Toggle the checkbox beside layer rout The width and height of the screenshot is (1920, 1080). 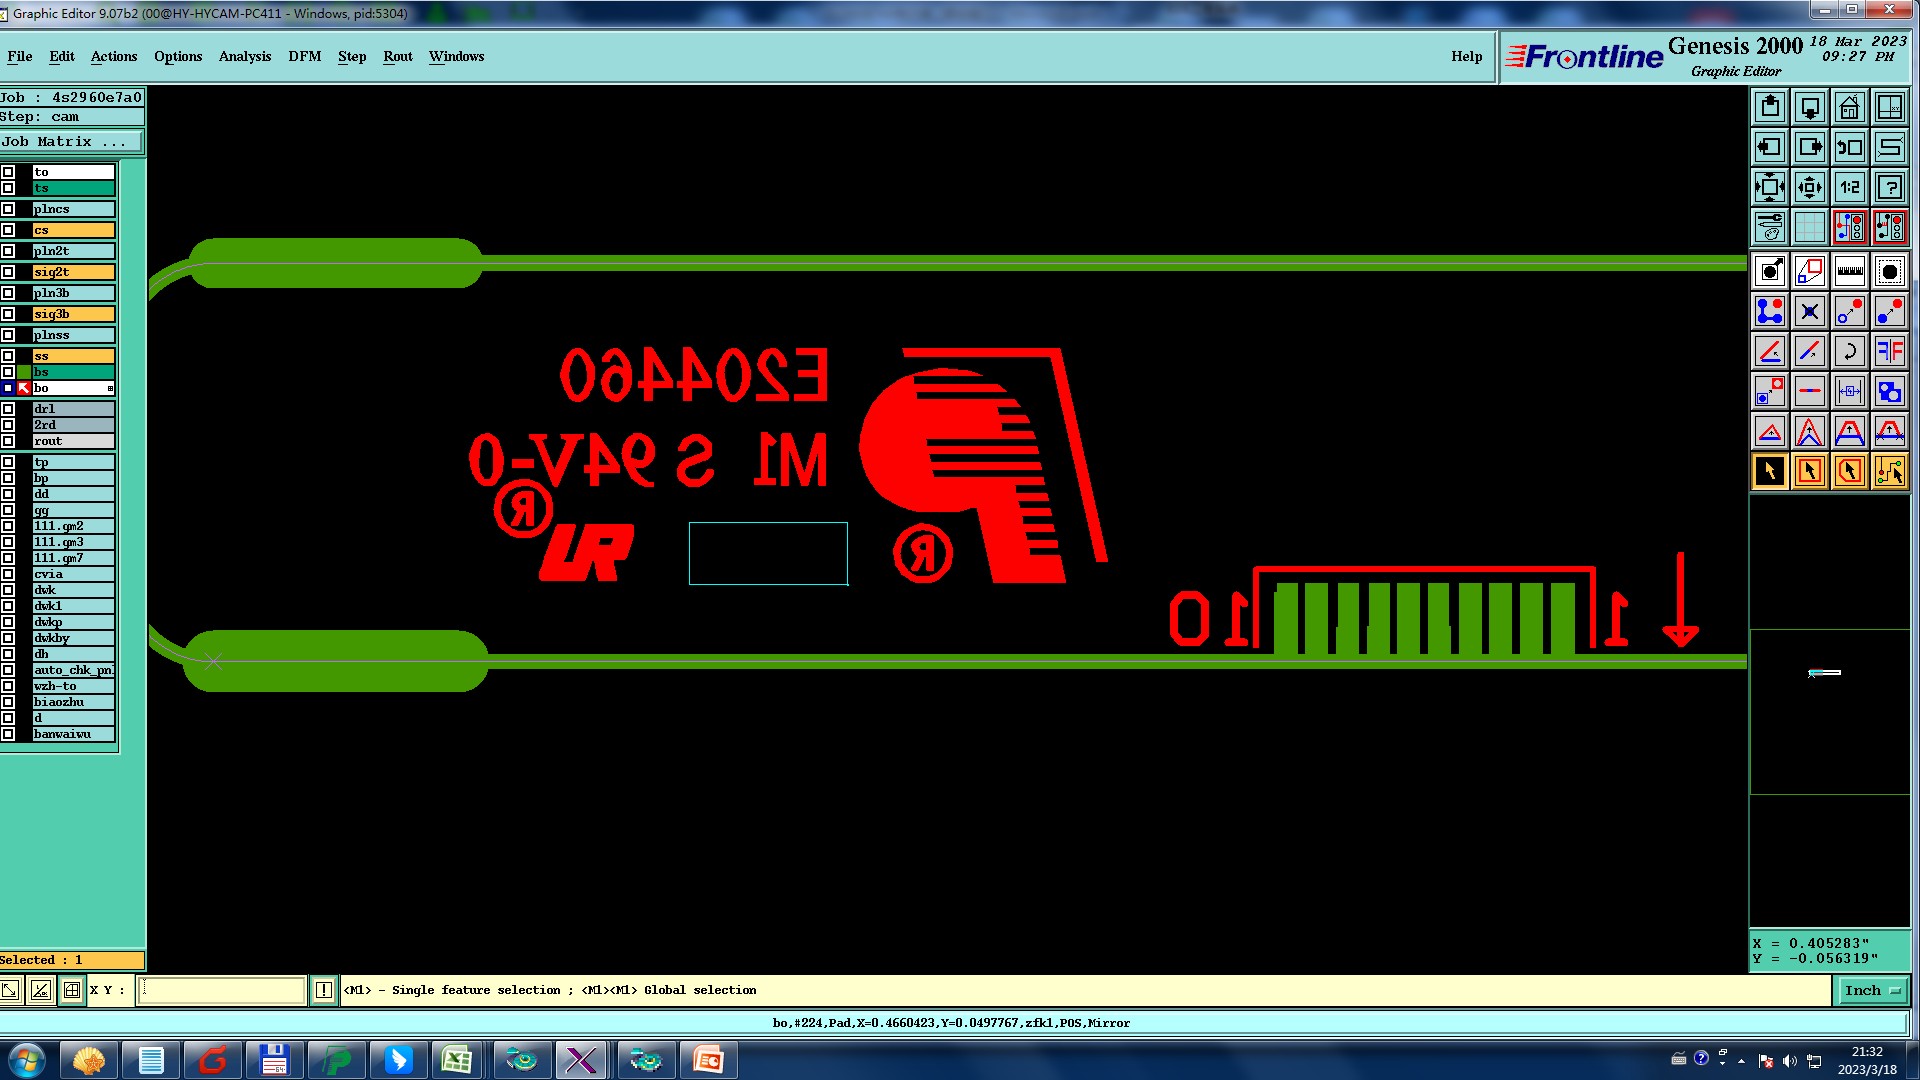(8, 441)
